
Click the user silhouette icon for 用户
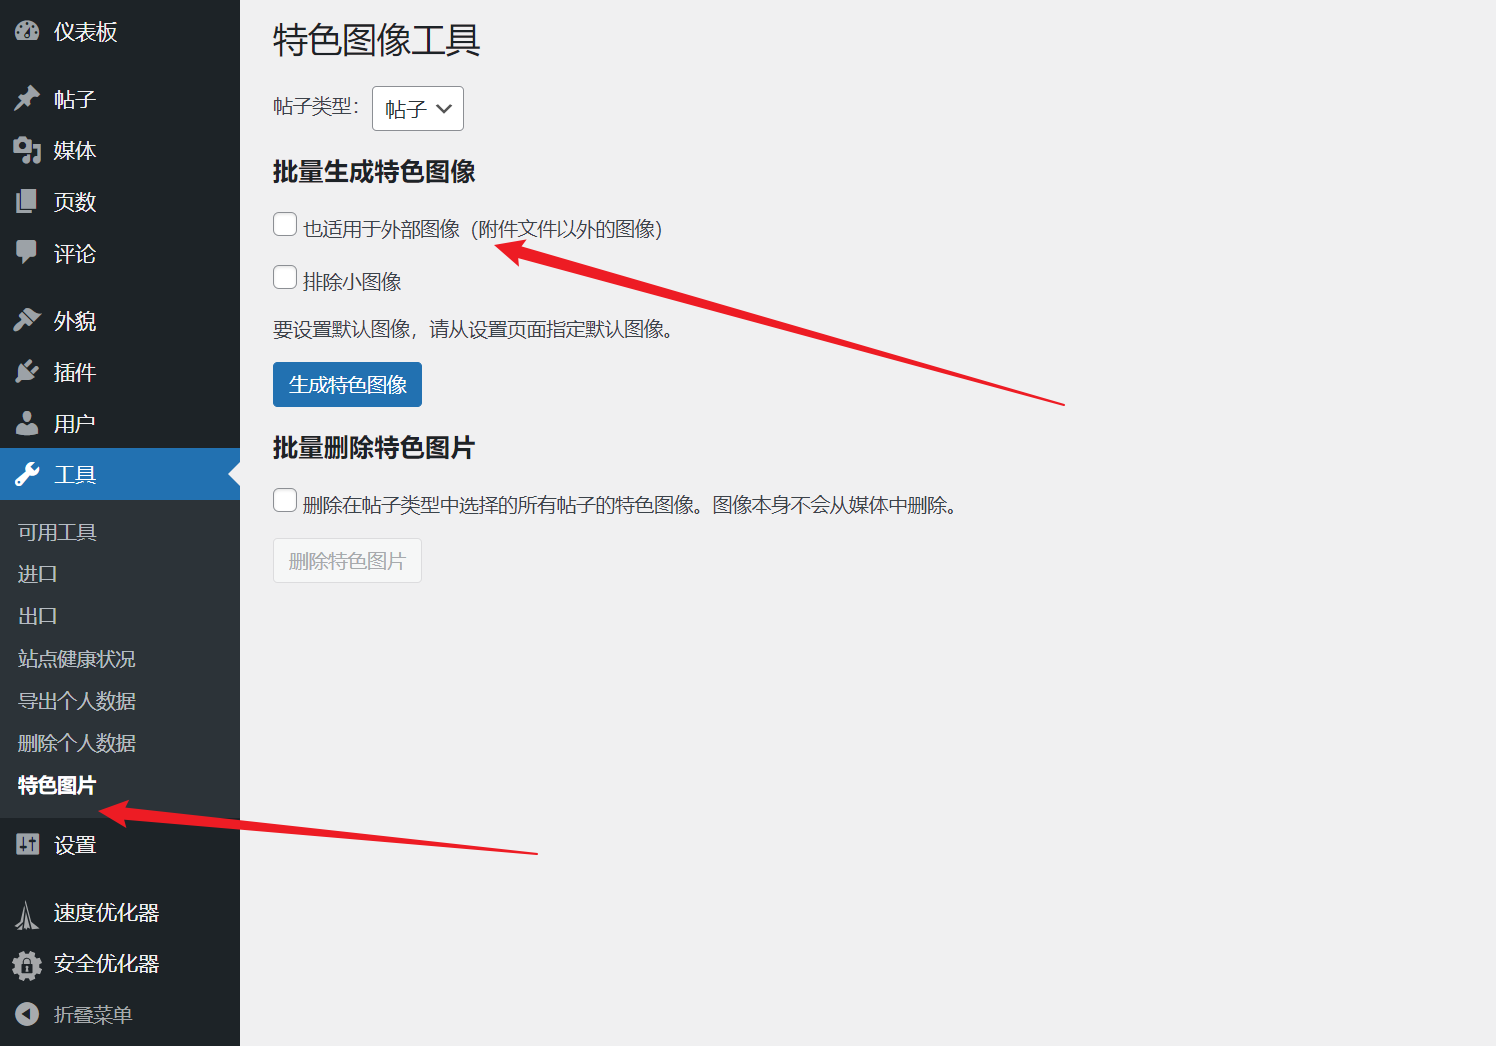click(x=27, y=423)
